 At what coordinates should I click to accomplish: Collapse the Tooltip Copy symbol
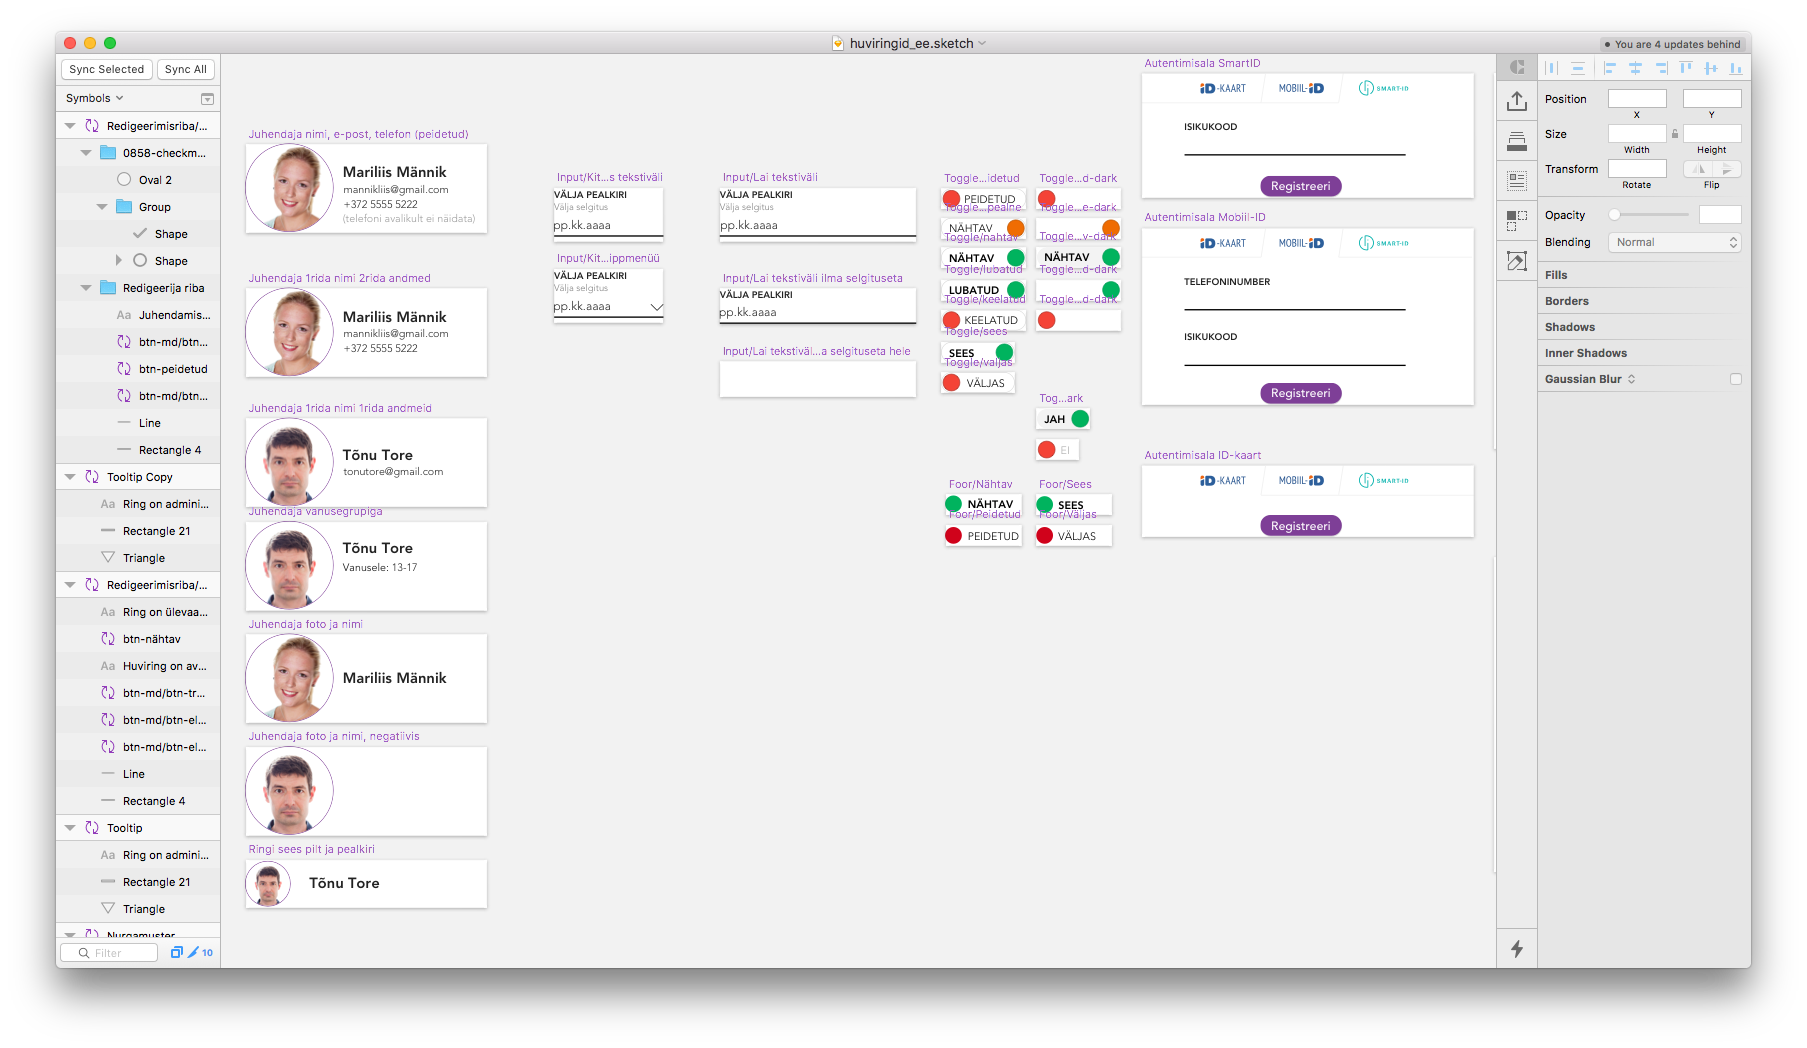pos(70,477)
